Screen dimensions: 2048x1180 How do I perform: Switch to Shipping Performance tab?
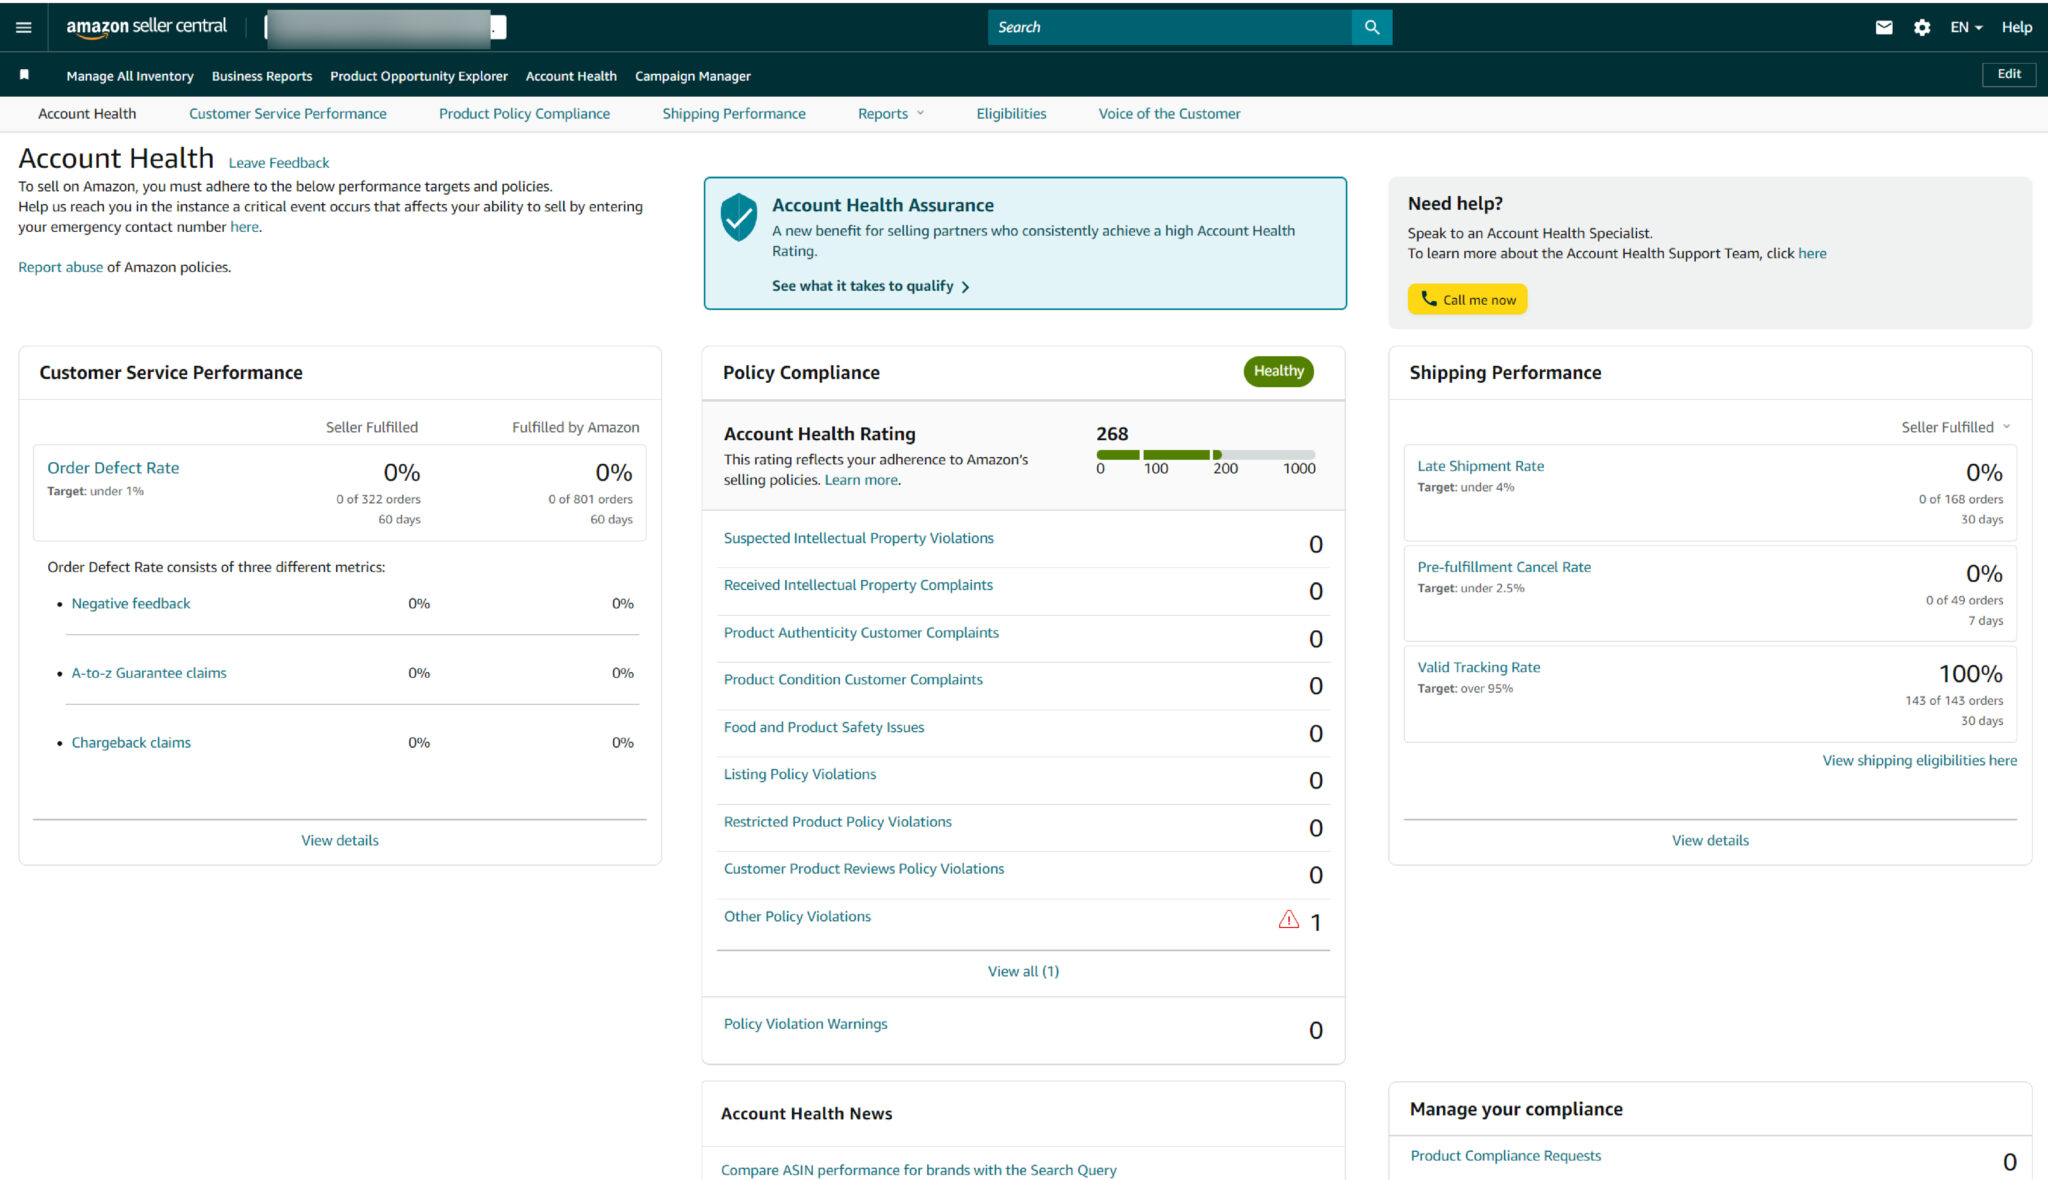click(x=734, y=114)
